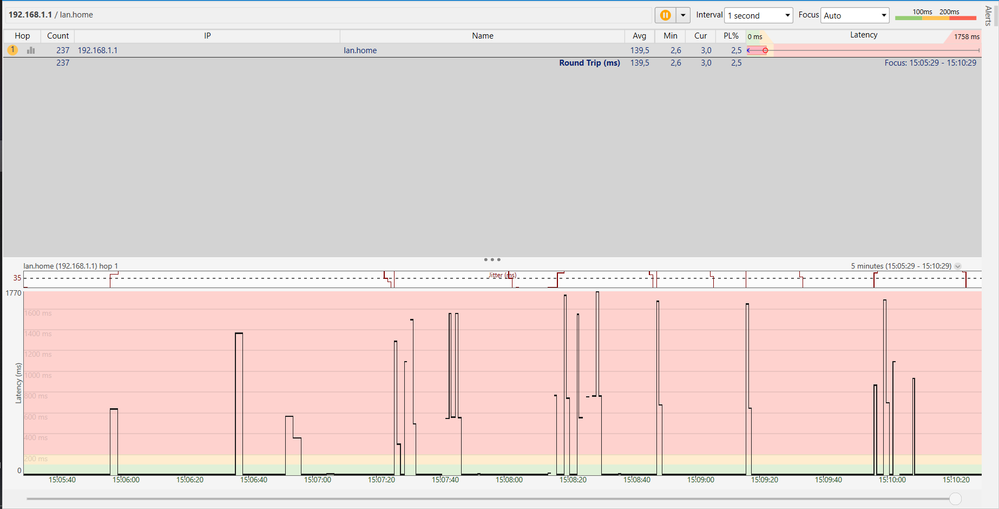
Task: Toggle the hop 1 timeline graph icon
Action: [31, 49]
